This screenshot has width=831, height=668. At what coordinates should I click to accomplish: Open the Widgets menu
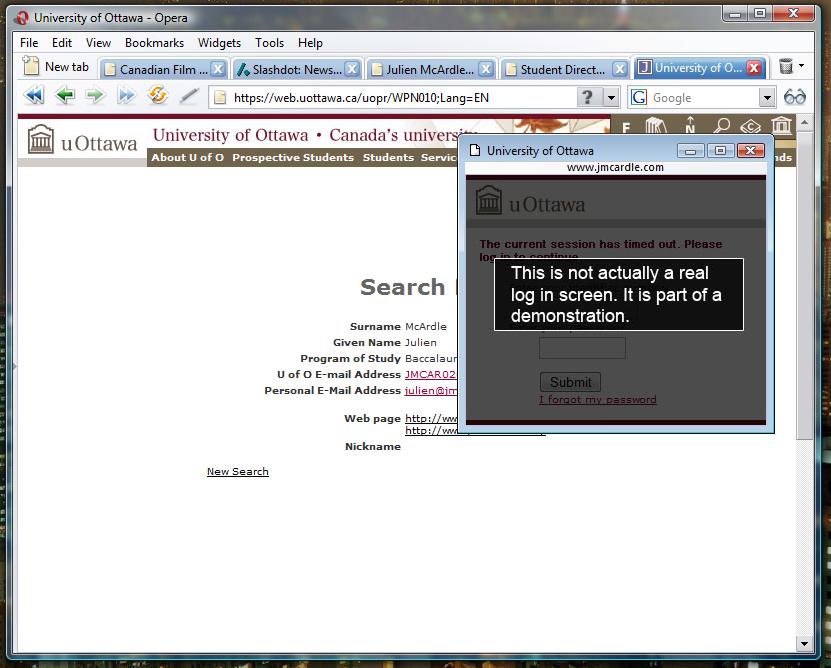coord(219,43)
